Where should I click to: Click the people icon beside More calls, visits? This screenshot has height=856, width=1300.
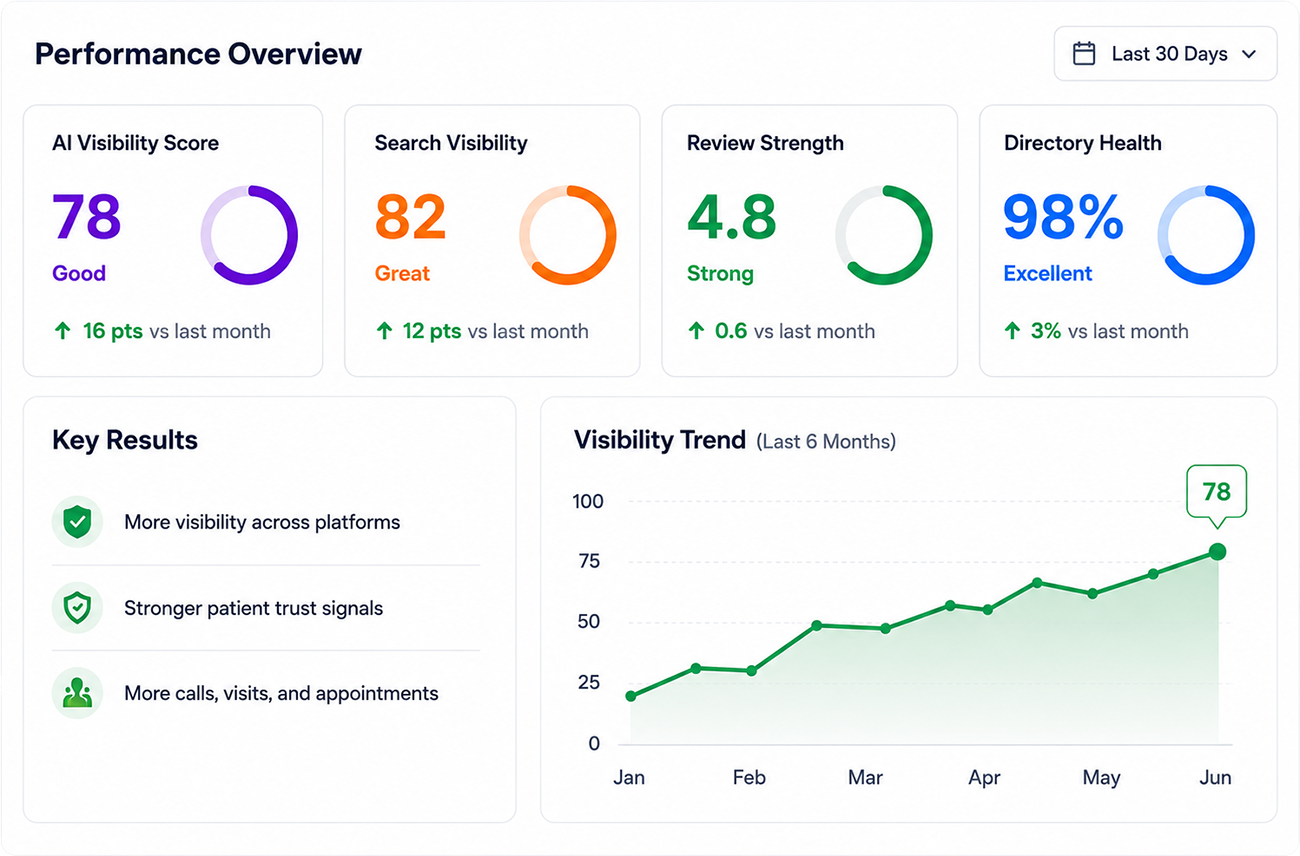click(77, 693)
